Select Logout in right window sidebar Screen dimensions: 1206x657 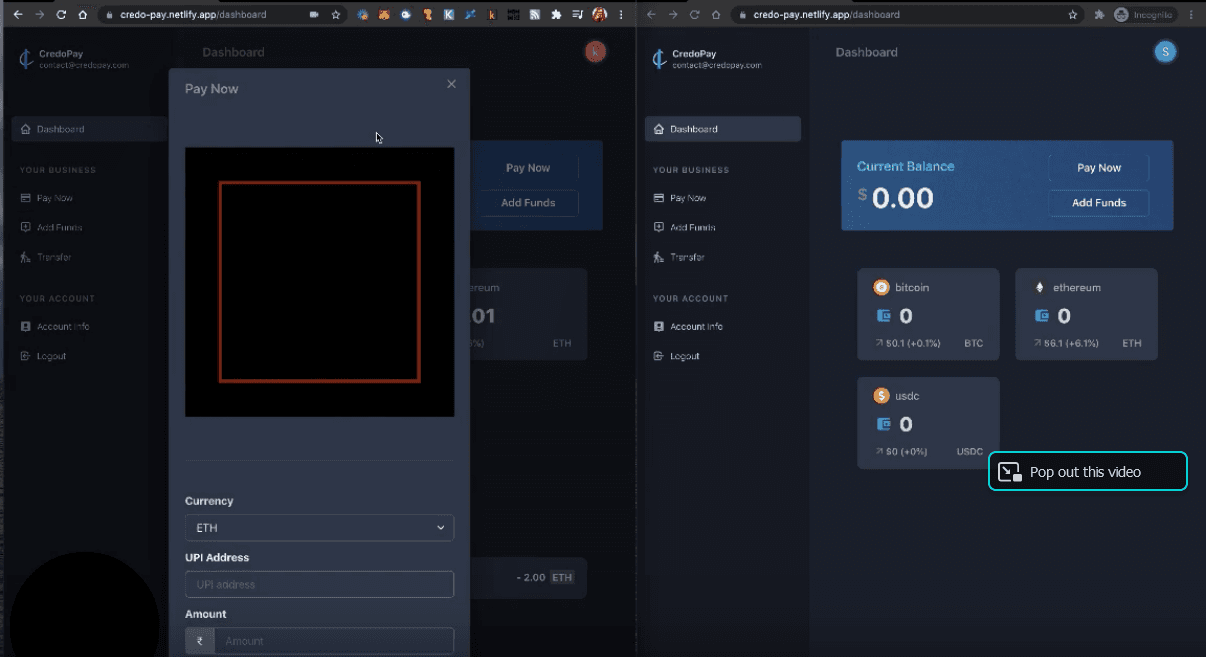pyautogui.click(x=676, y=356)
